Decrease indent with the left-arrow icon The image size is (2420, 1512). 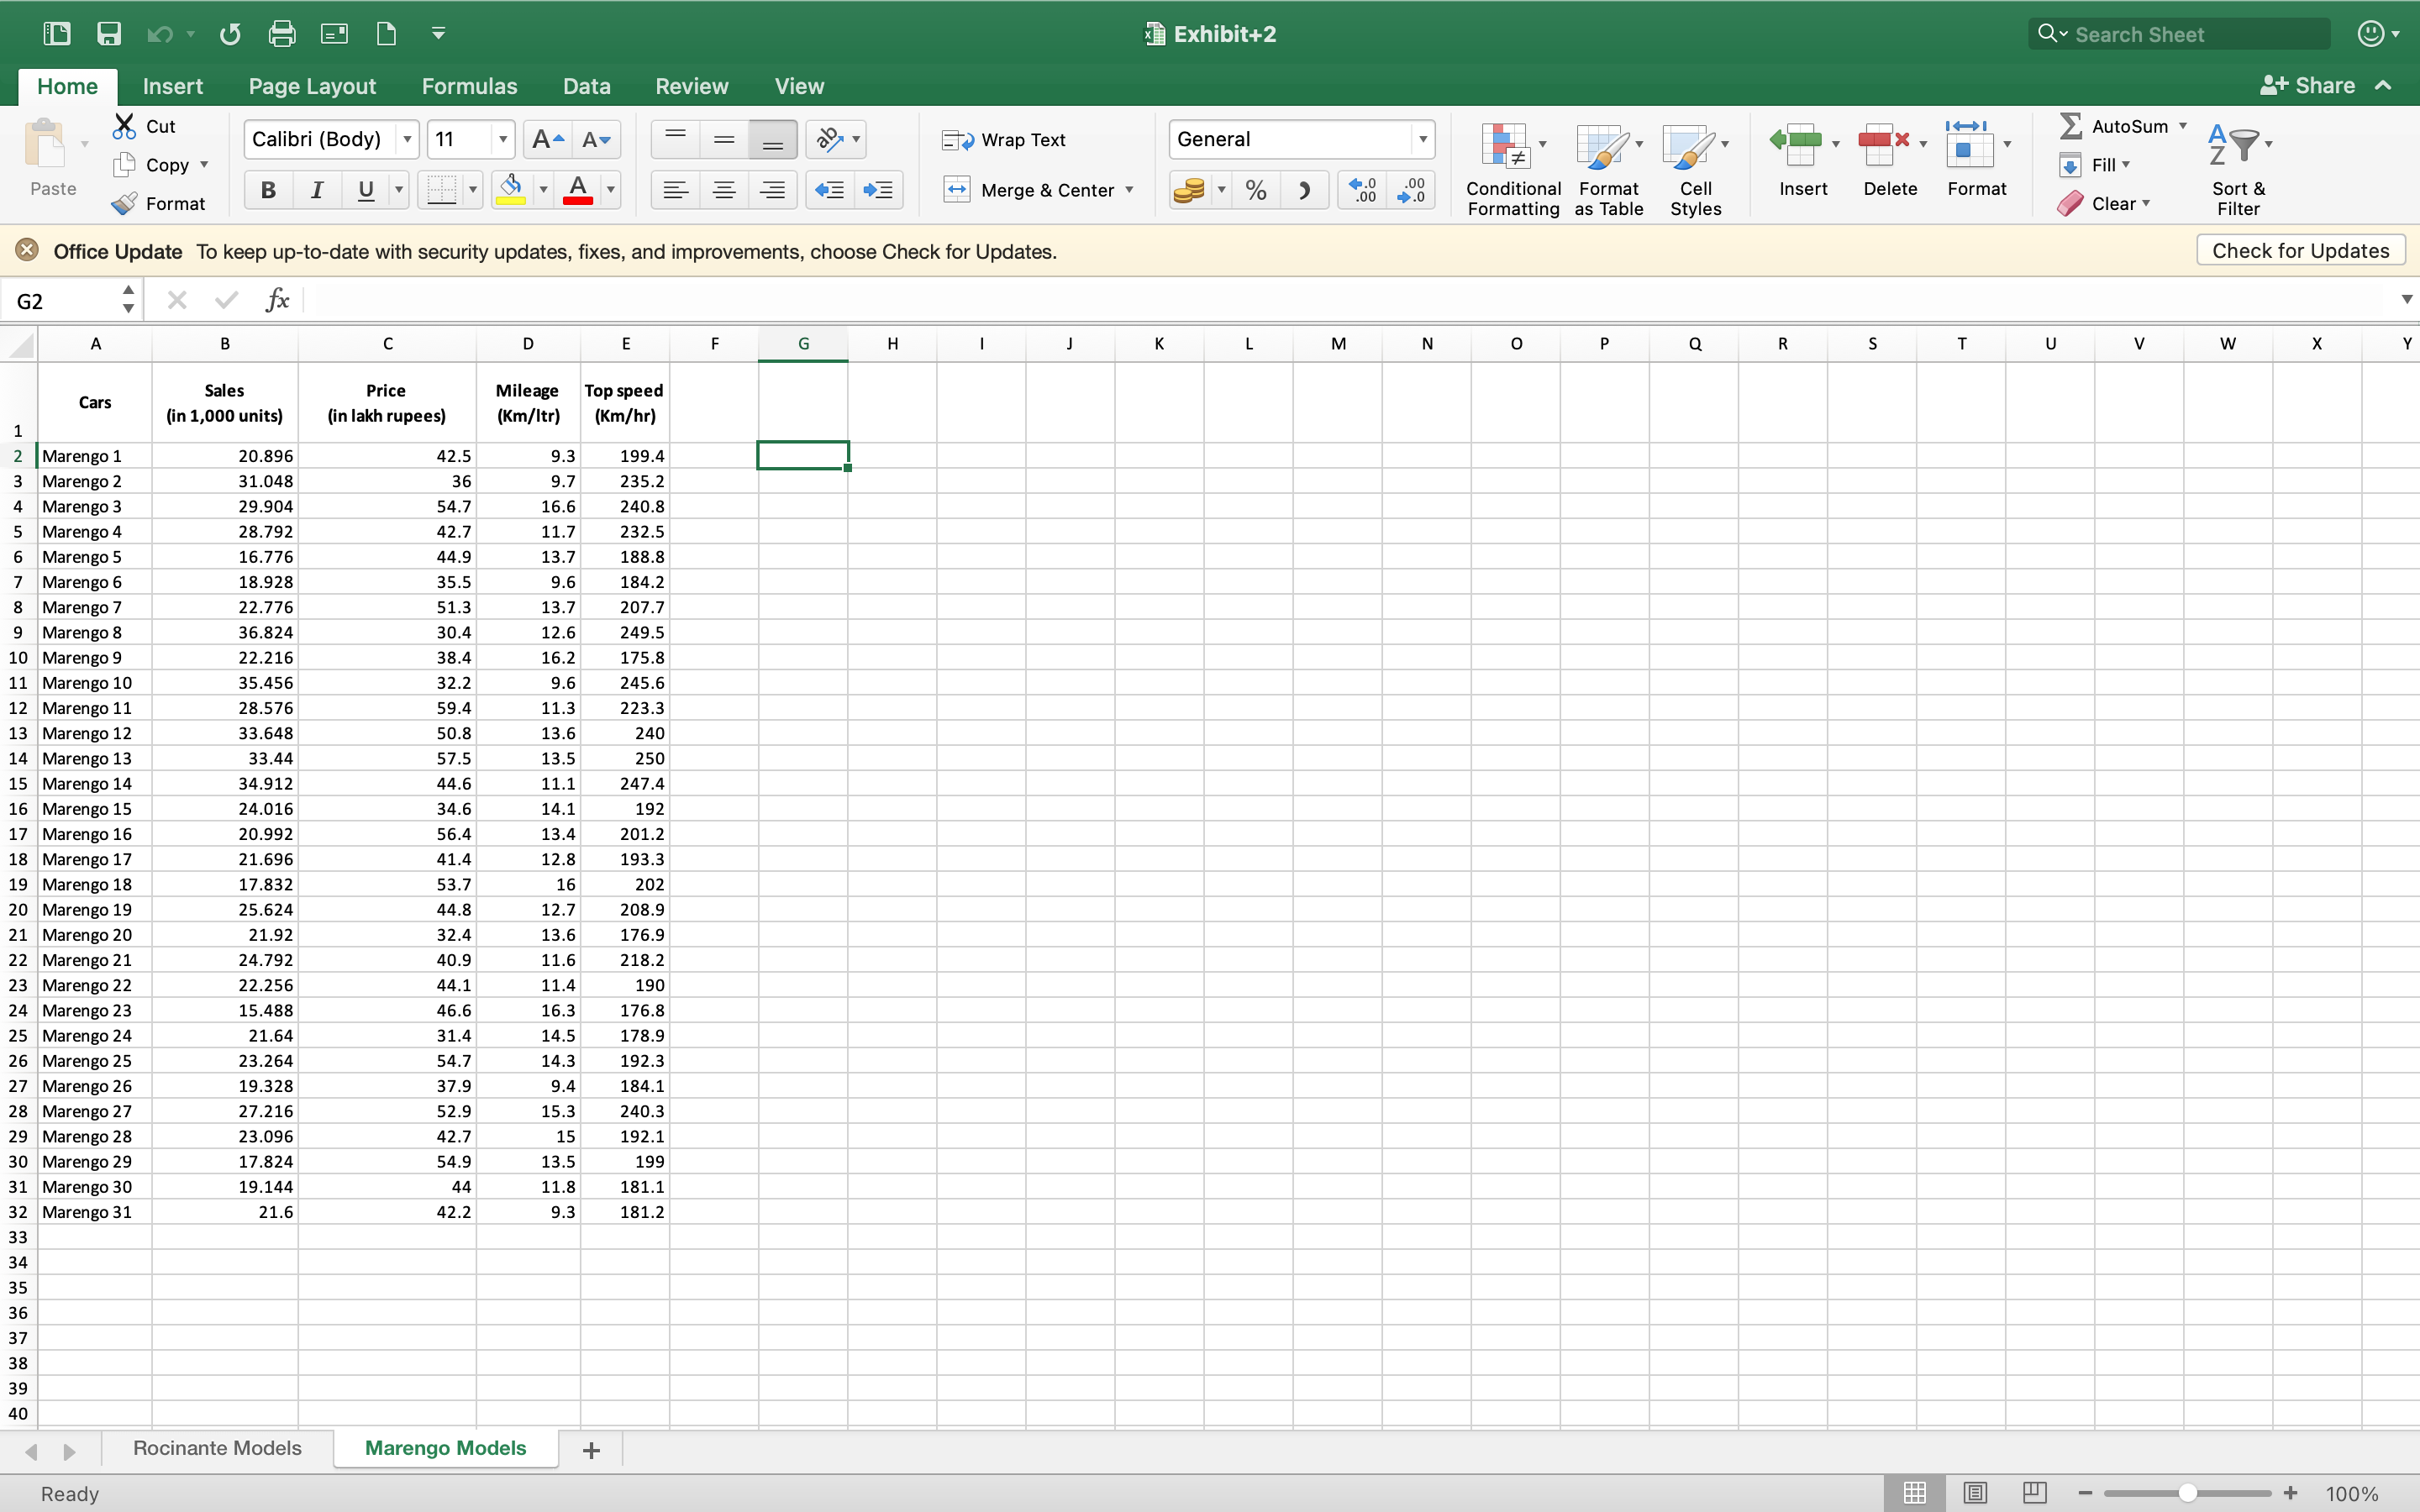[x=830, y=190]
